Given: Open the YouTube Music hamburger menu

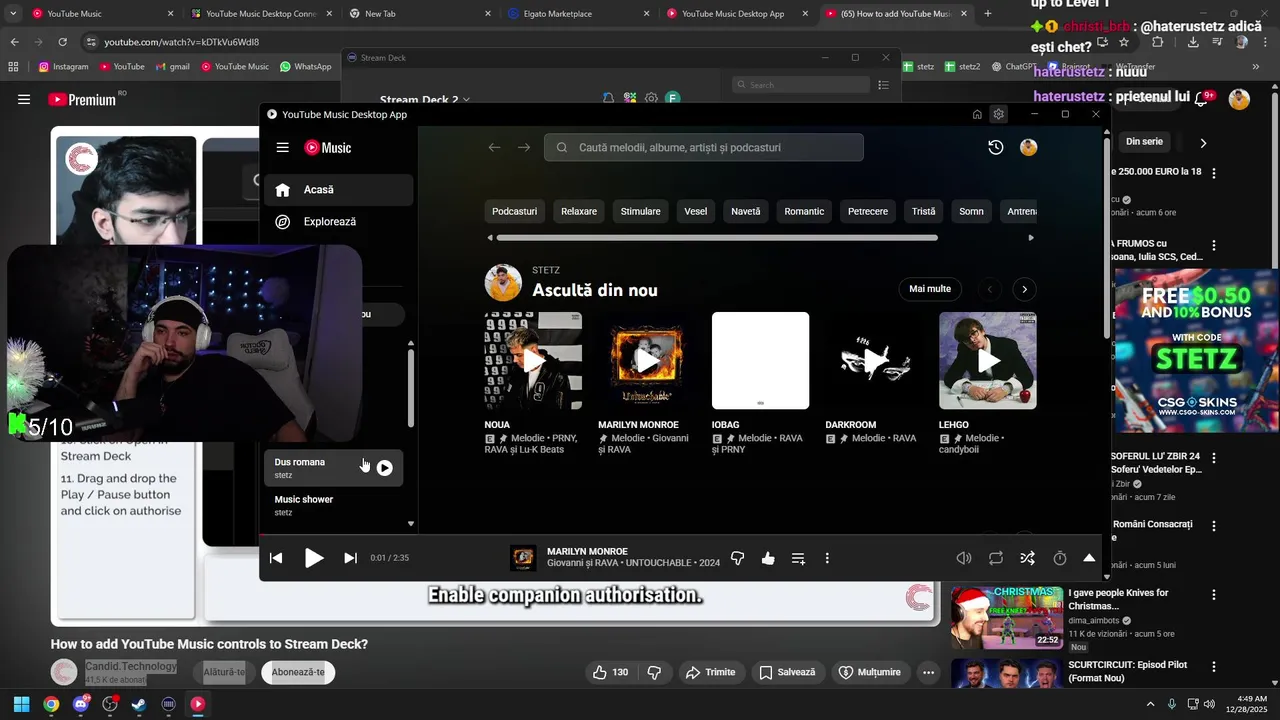Looking at the screenshot, I should [x=283, y=148].
